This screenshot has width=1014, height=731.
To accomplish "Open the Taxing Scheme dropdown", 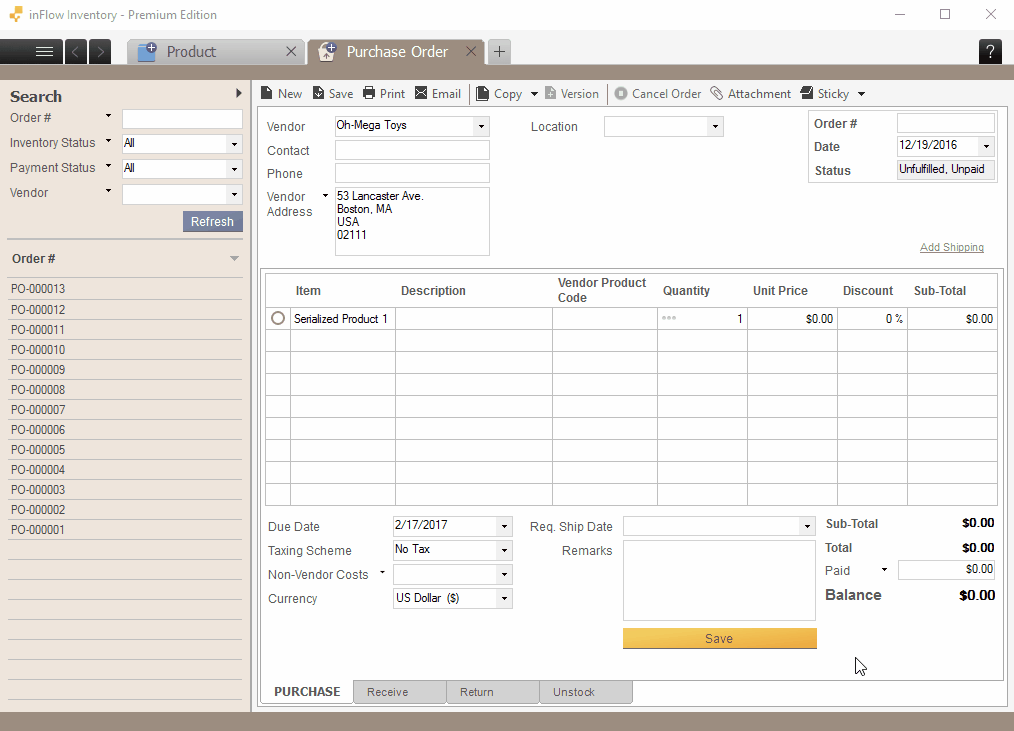I will coord(504,550).
